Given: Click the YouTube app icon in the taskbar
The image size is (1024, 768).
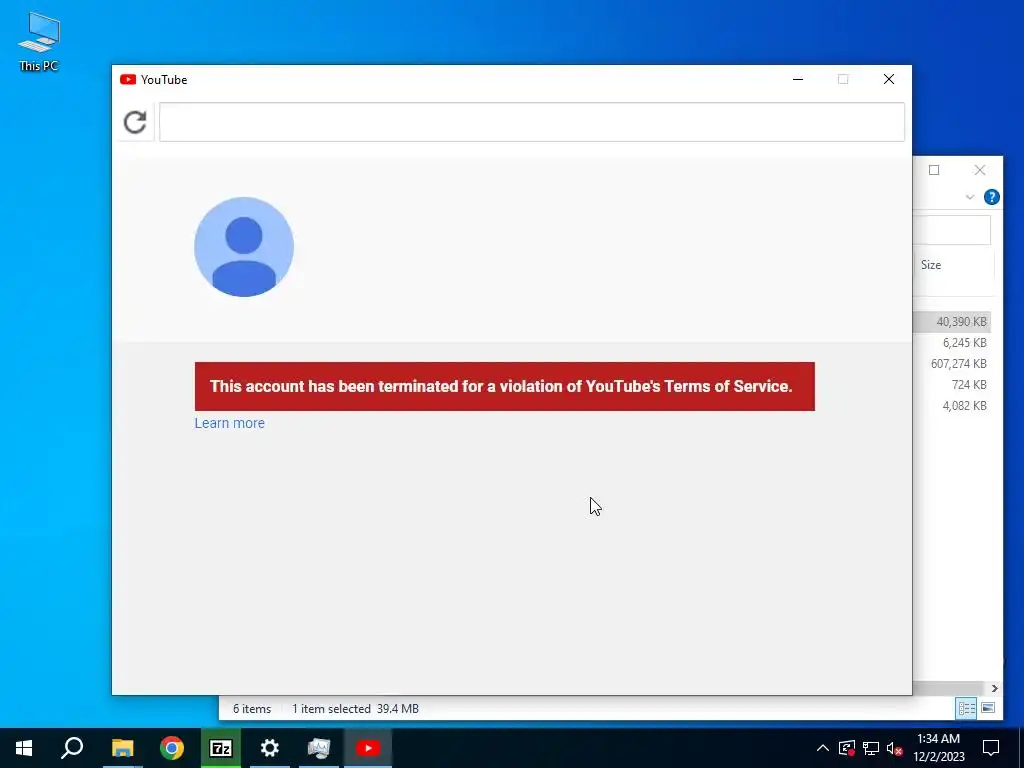Looking at the screenshot, I should coord(368,748).
